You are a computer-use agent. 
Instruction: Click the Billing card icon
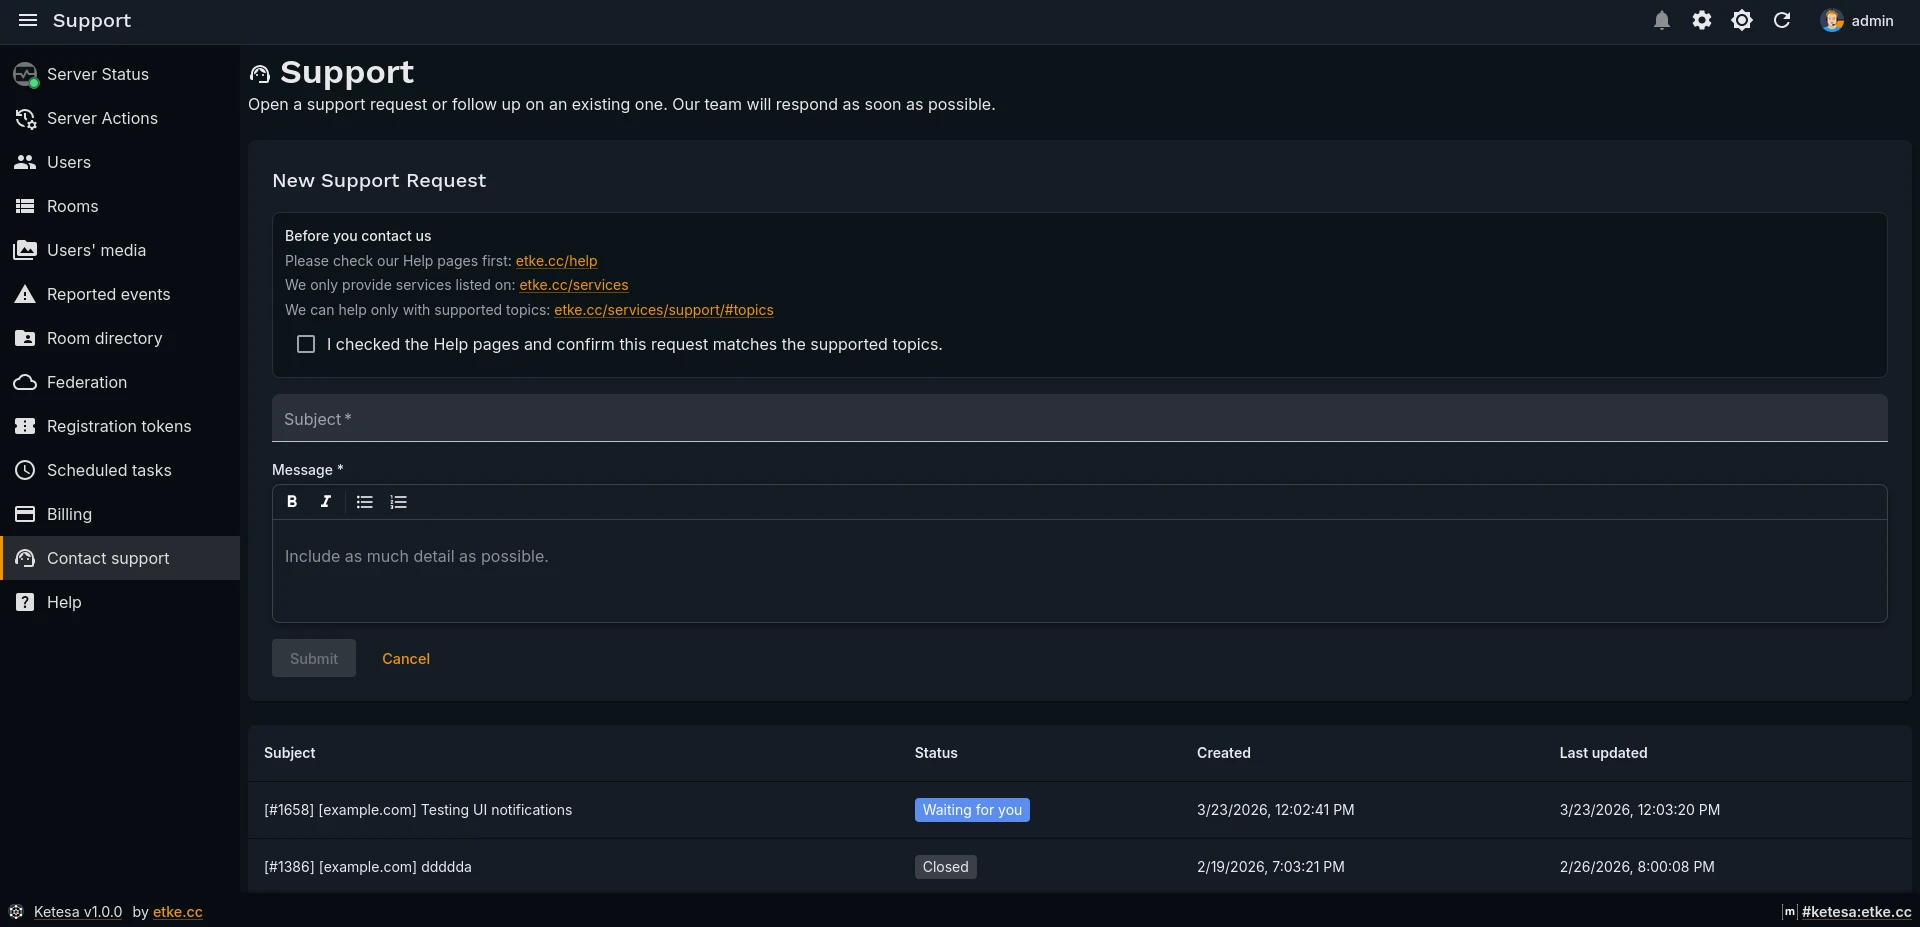pyautogui.click(x=25, y=514)
